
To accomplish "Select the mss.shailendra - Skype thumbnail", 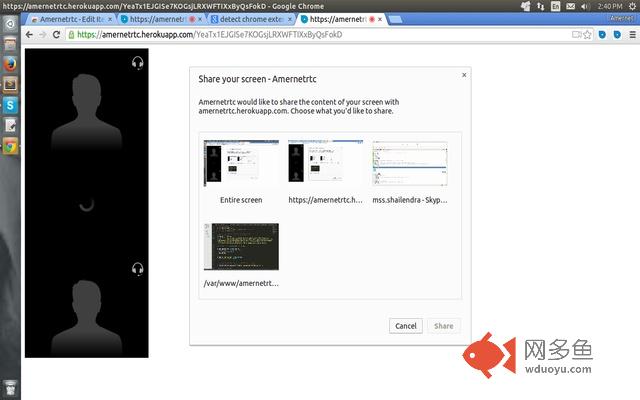I will [x=410, y=163].
